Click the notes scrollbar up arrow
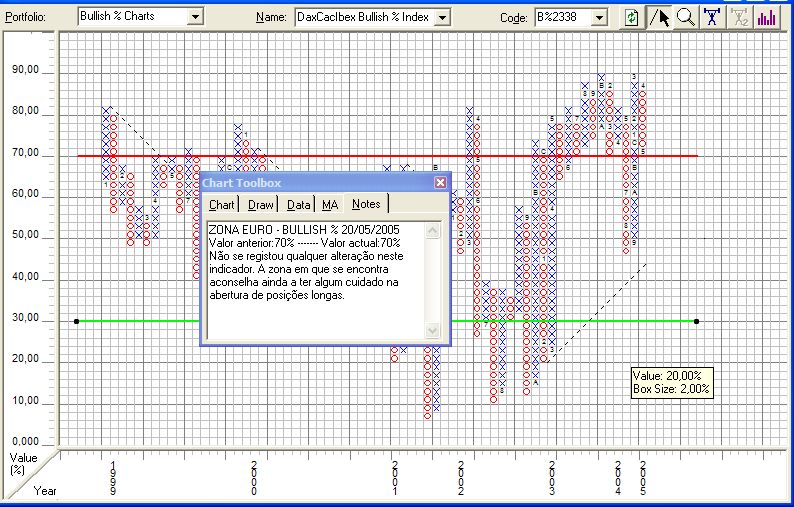Screen dimensions: 794x507 point(432,231)
